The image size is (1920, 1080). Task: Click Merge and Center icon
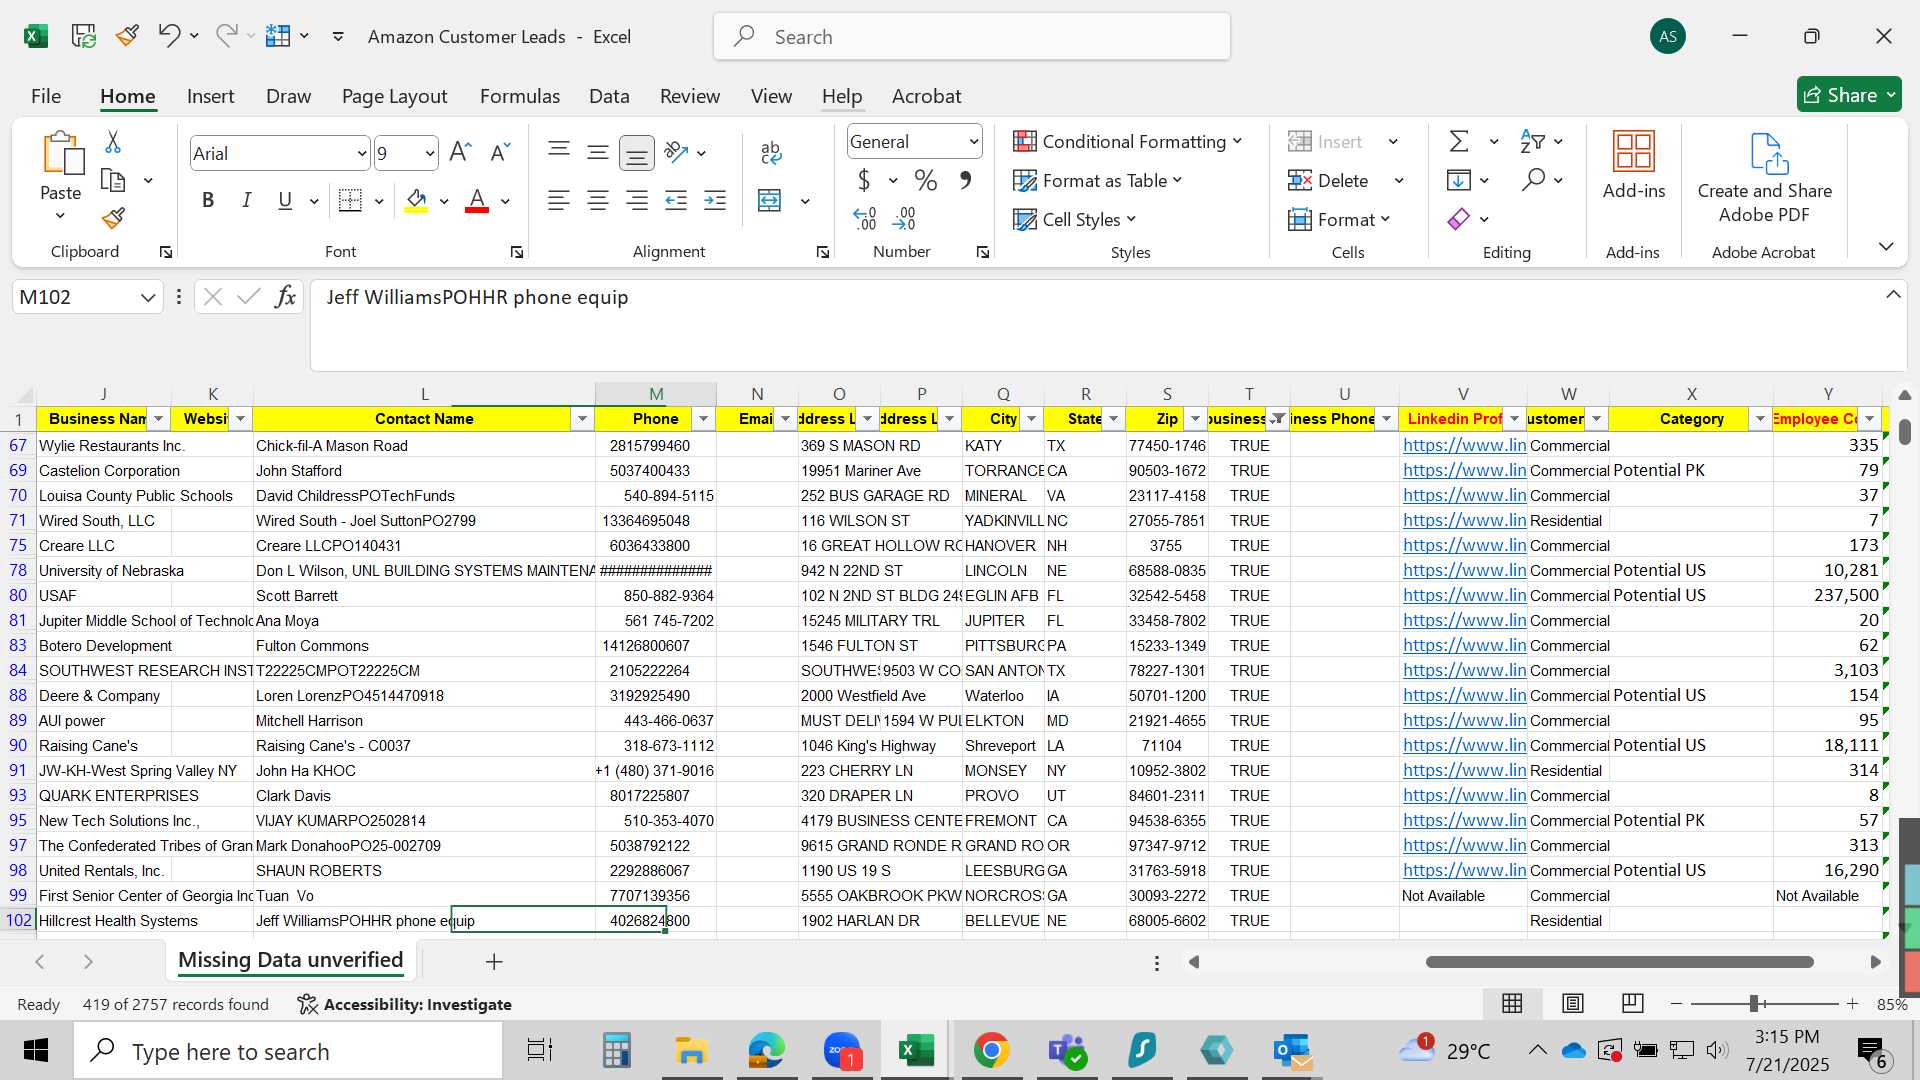(769, 200)
